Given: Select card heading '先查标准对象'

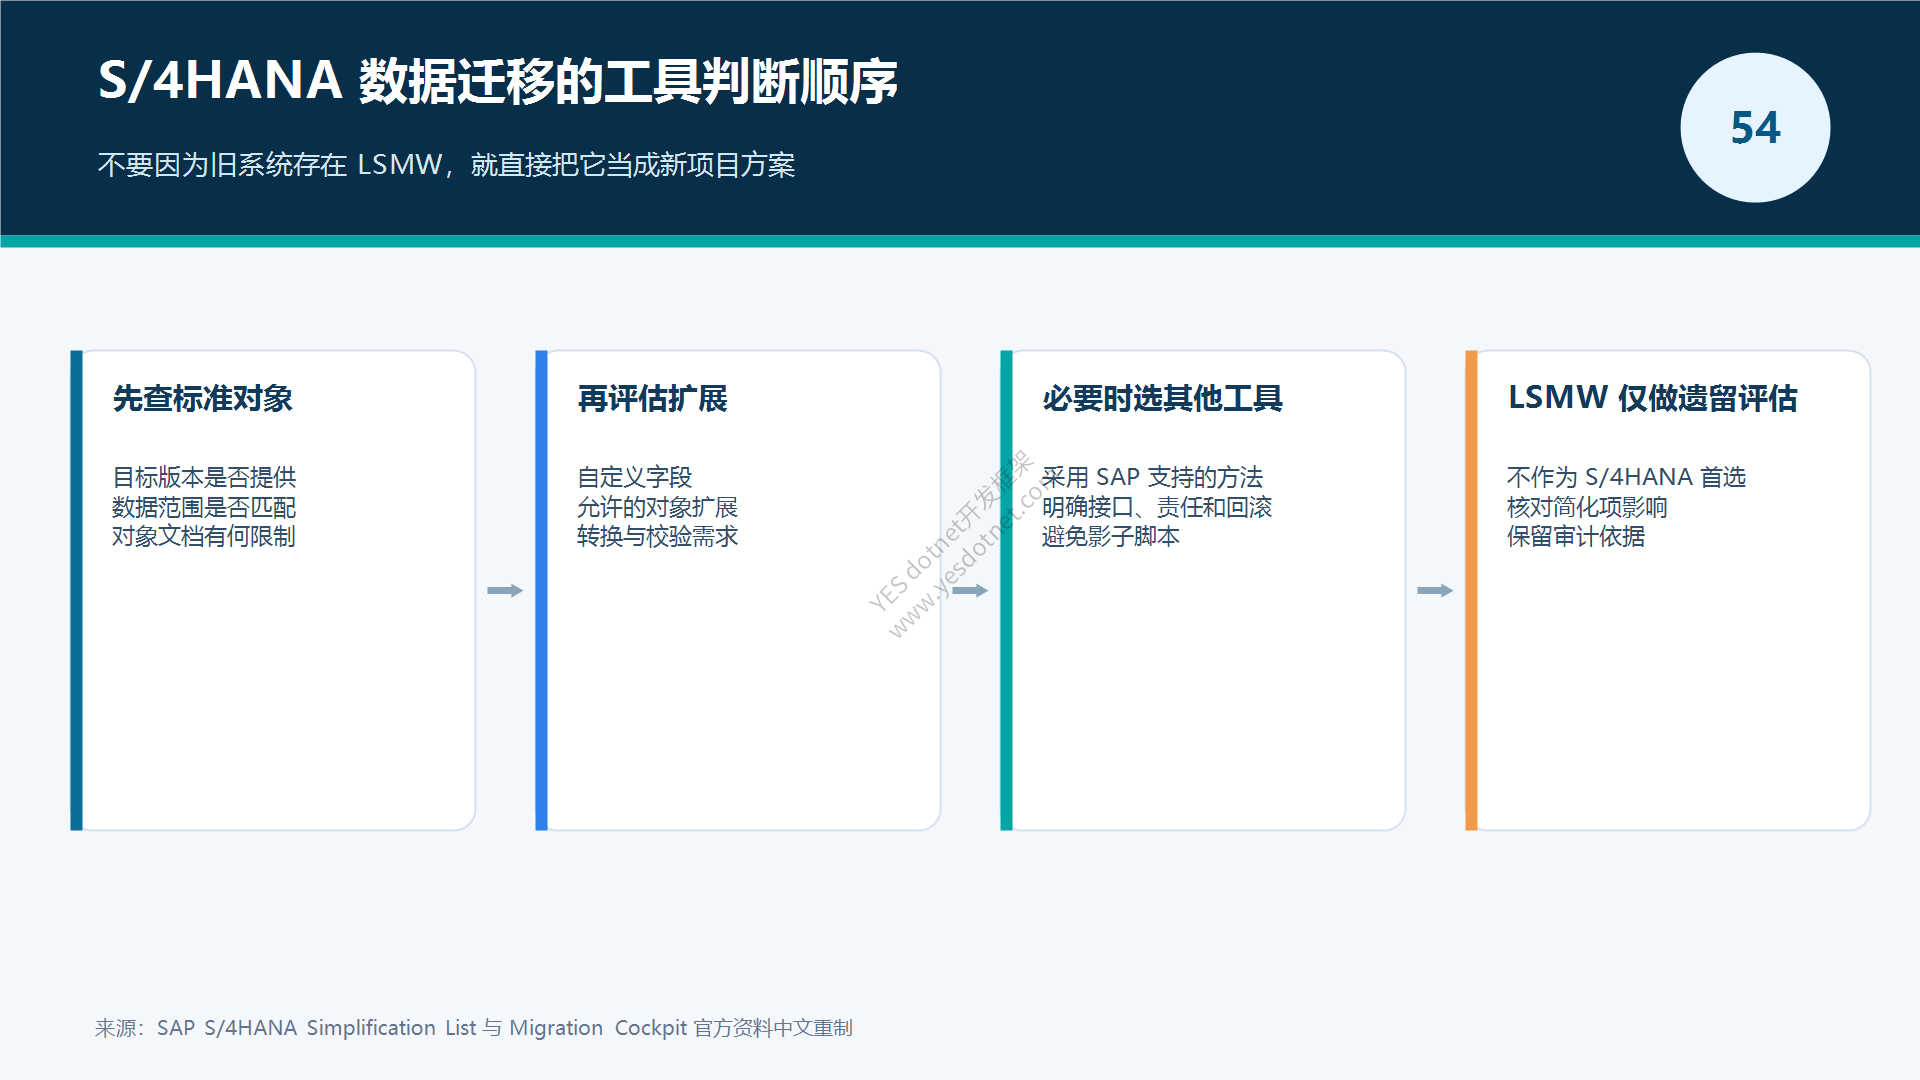Looking at the screenshot, I should 203,398.
